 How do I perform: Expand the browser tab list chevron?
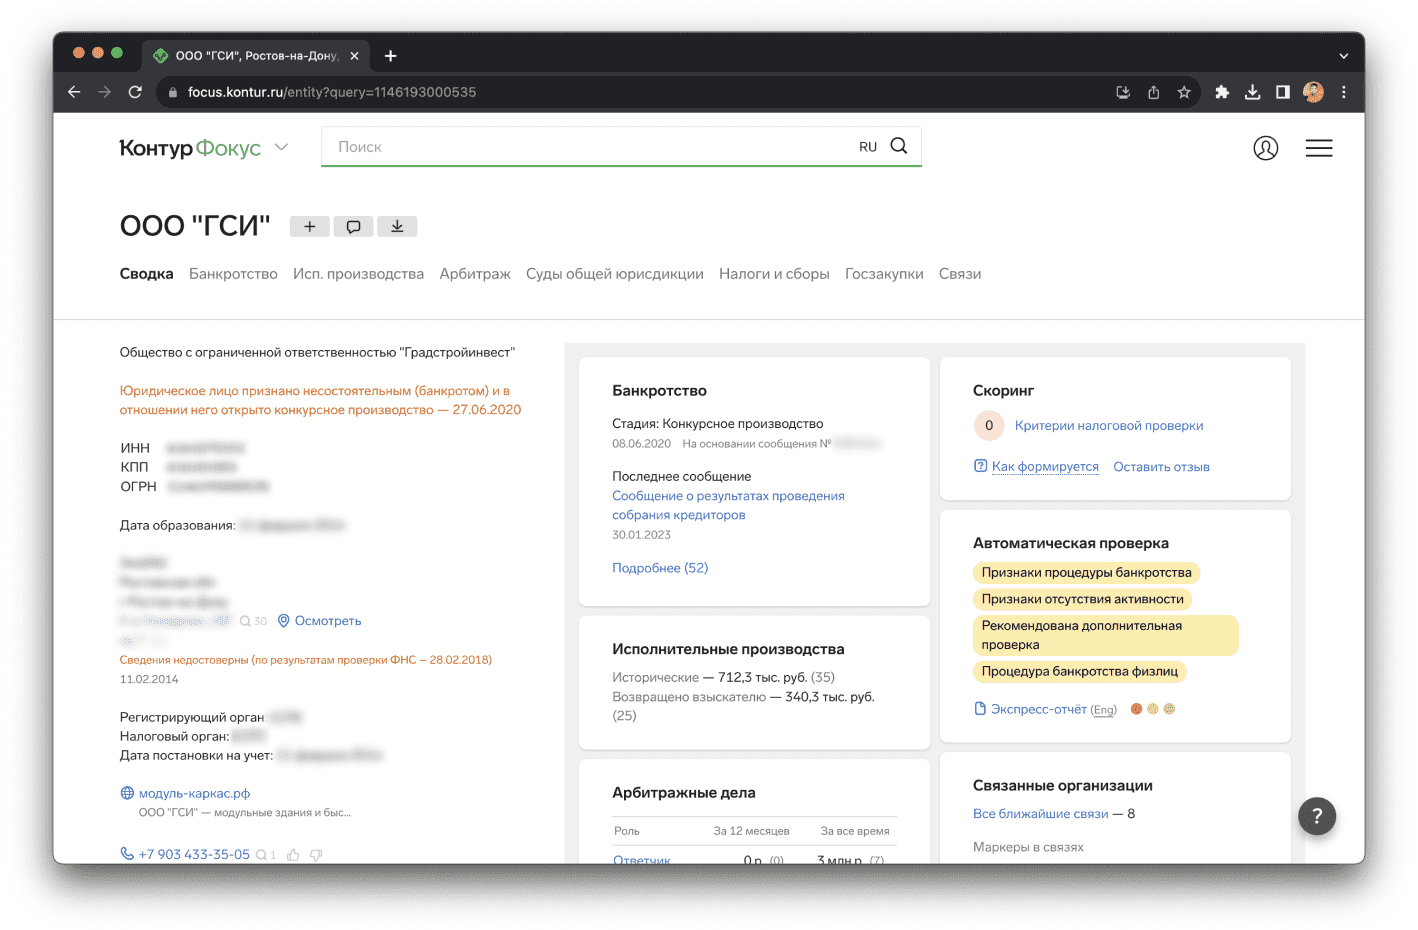click(1343, 56)
